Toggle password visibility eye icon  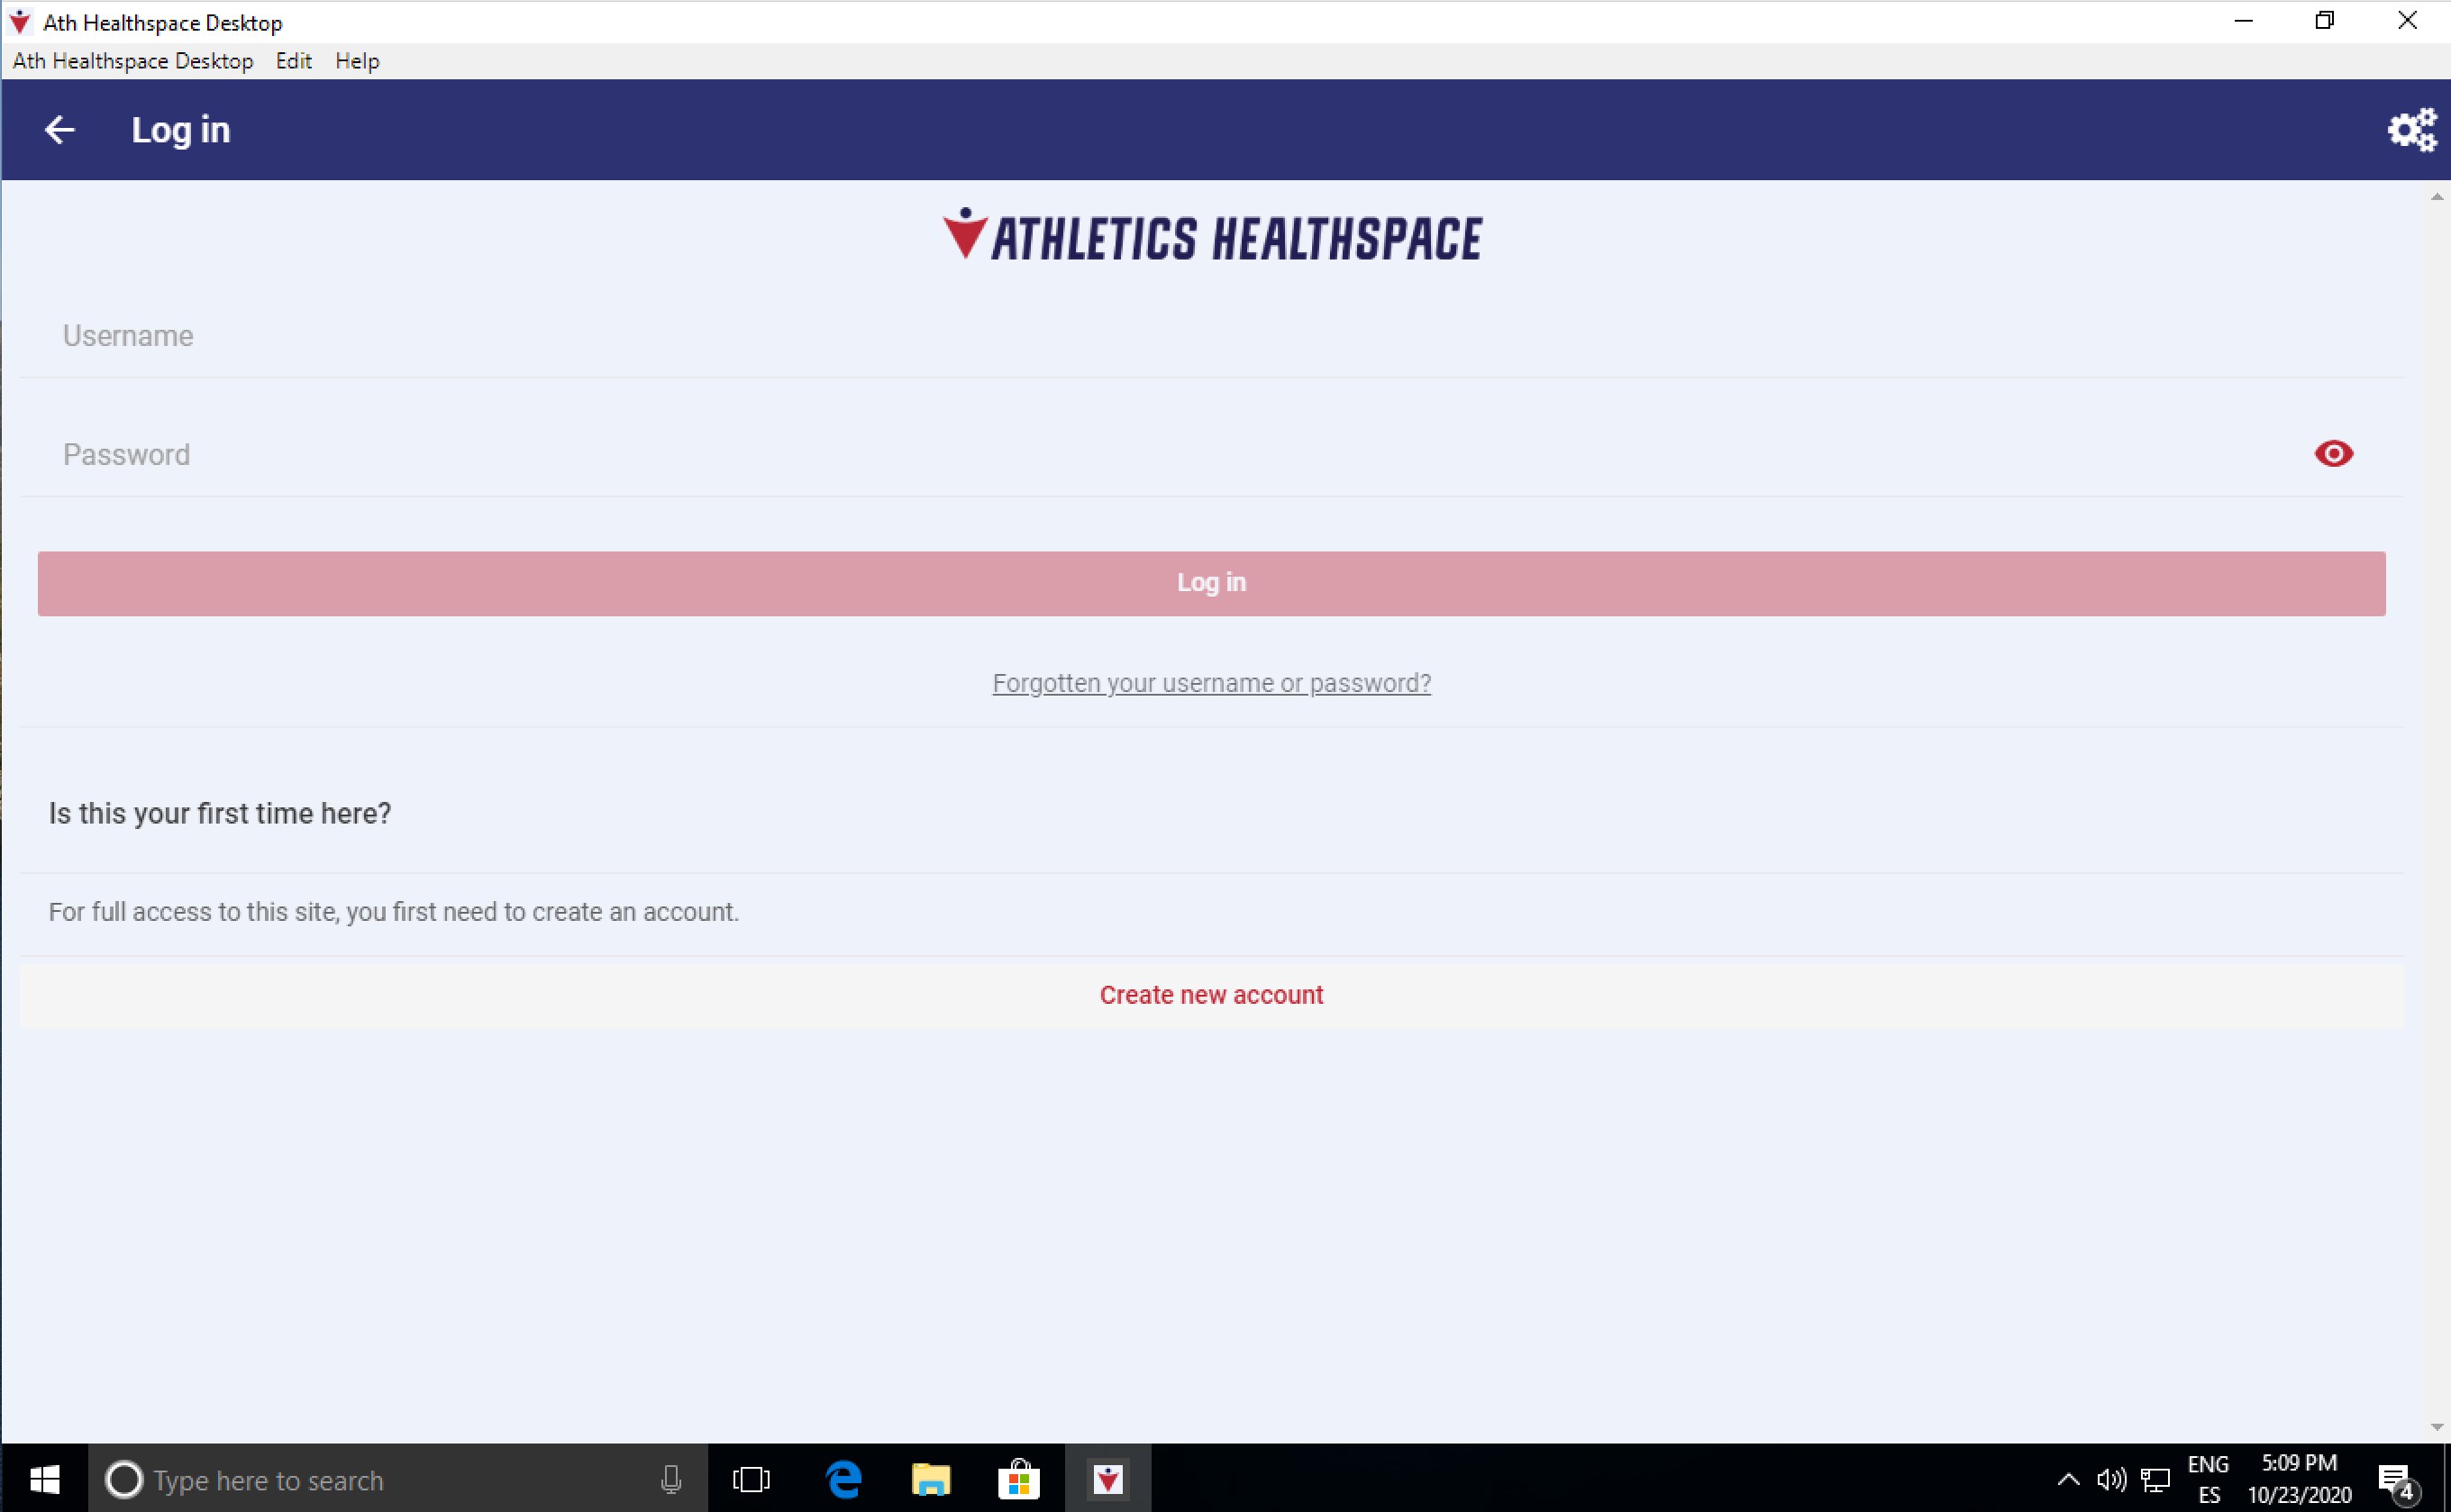click(2333, 454)
